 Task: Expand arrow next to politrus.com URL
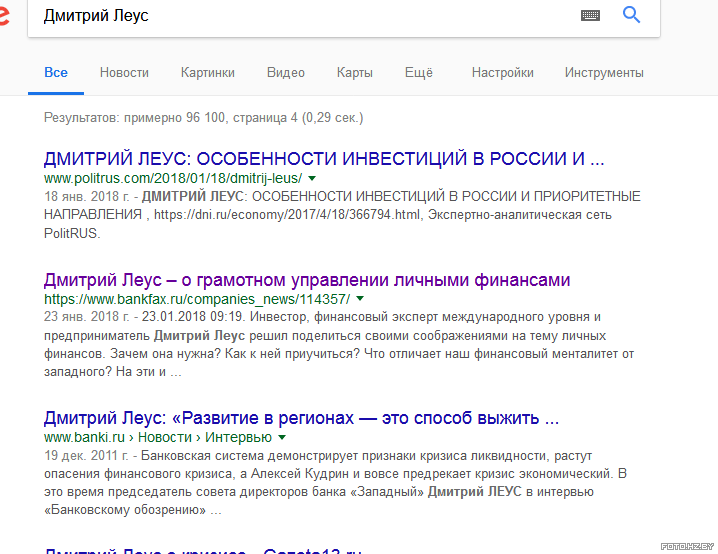312,178
